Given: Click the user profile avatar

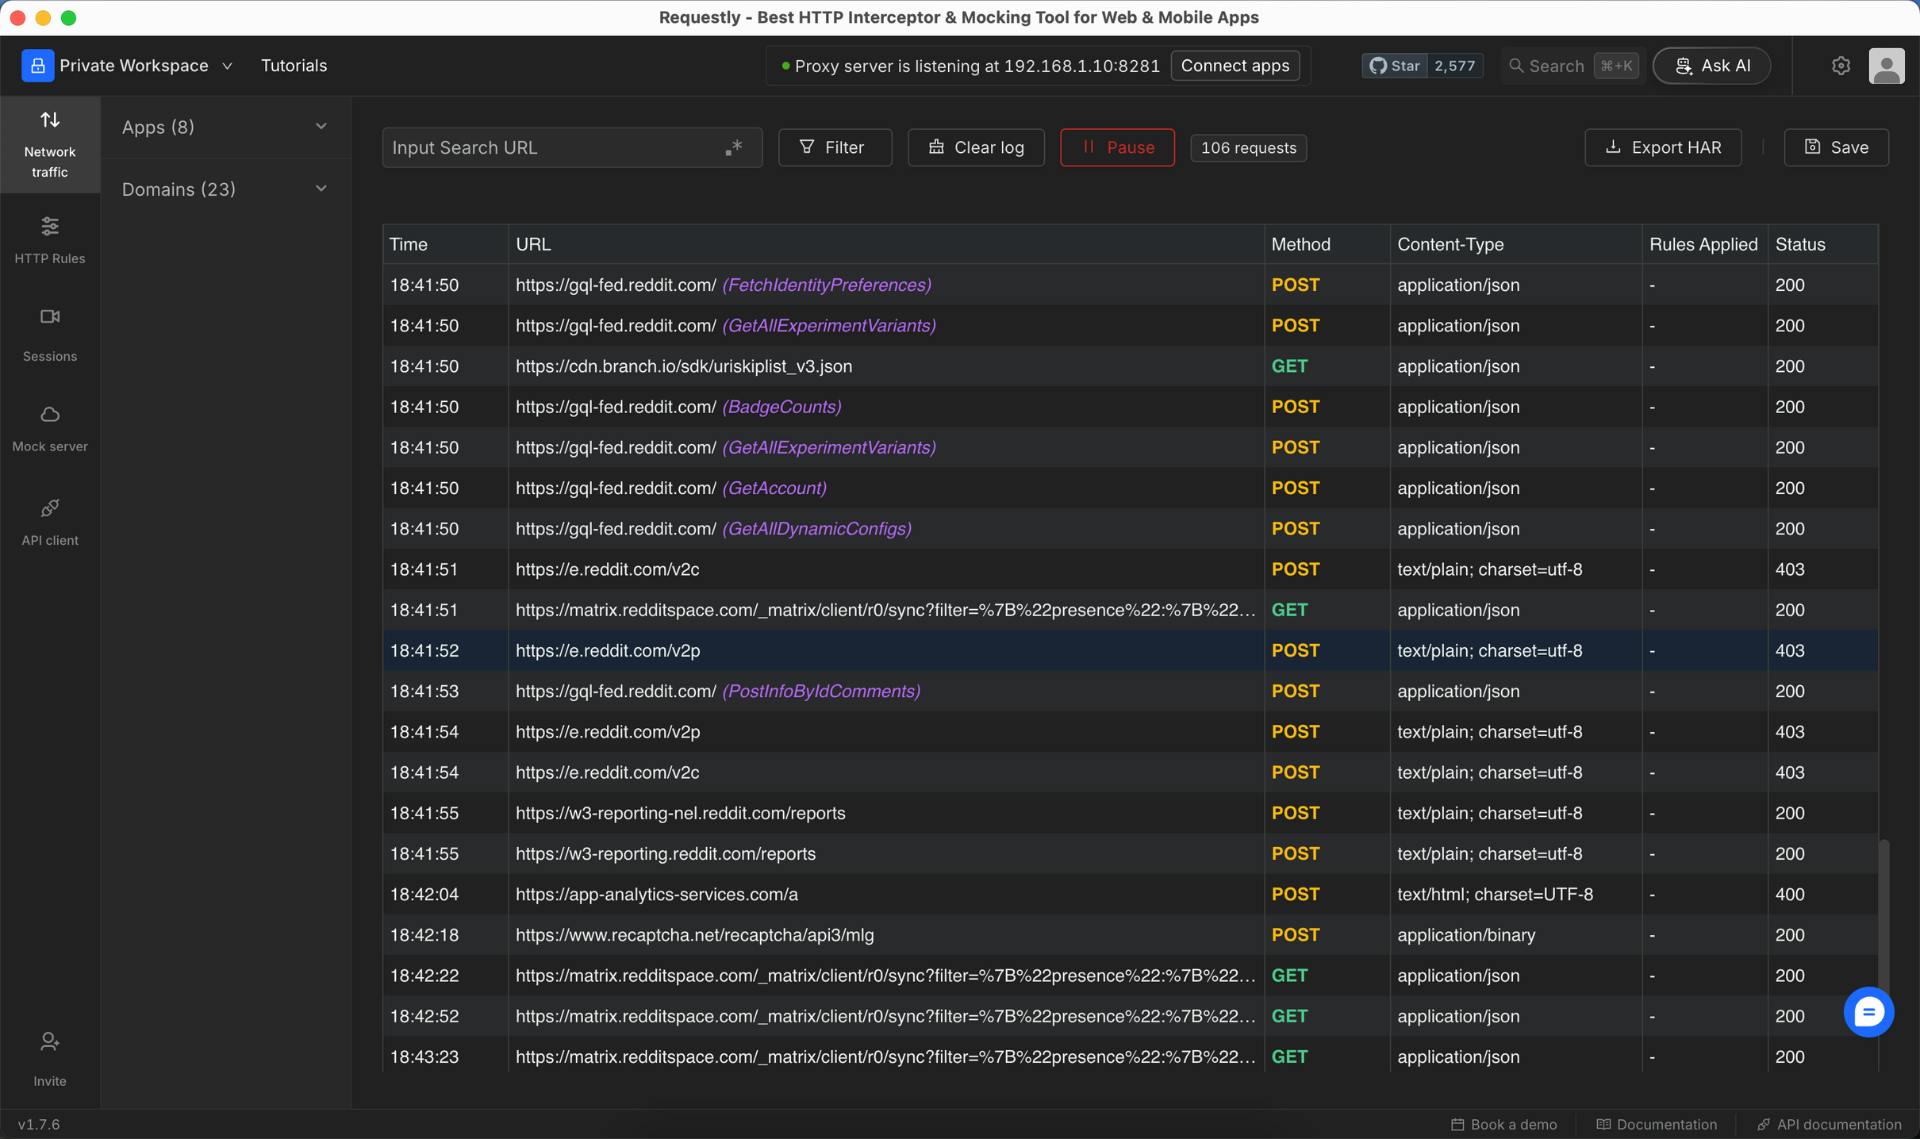Looking at the screenshot, I should click(x=1886, y=66).
